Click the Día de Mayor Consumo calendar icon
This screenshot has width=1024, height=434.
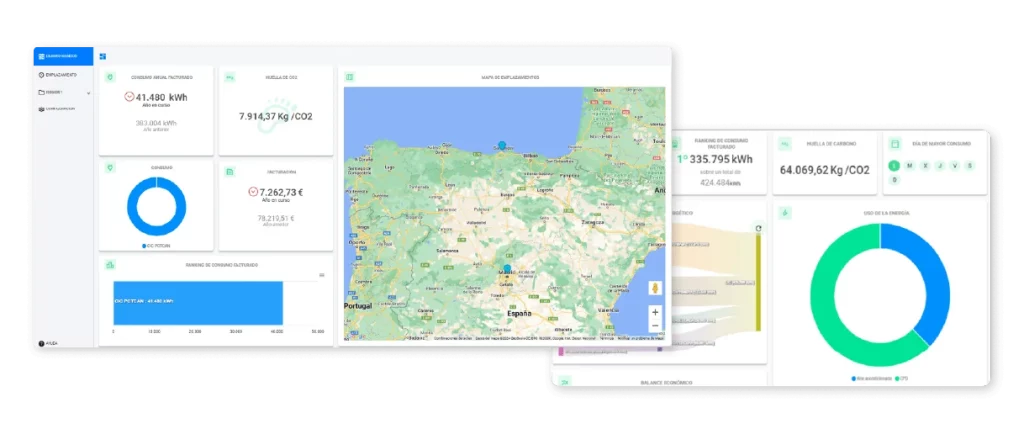point(895,144)
